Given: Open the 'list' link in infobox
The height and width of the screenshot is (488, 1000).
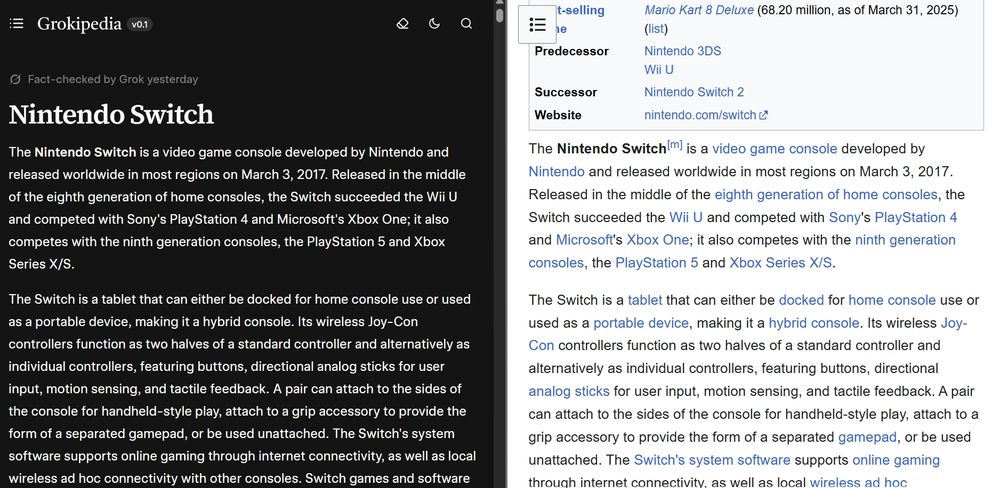Looking at the screenshot, I should 655,29.
